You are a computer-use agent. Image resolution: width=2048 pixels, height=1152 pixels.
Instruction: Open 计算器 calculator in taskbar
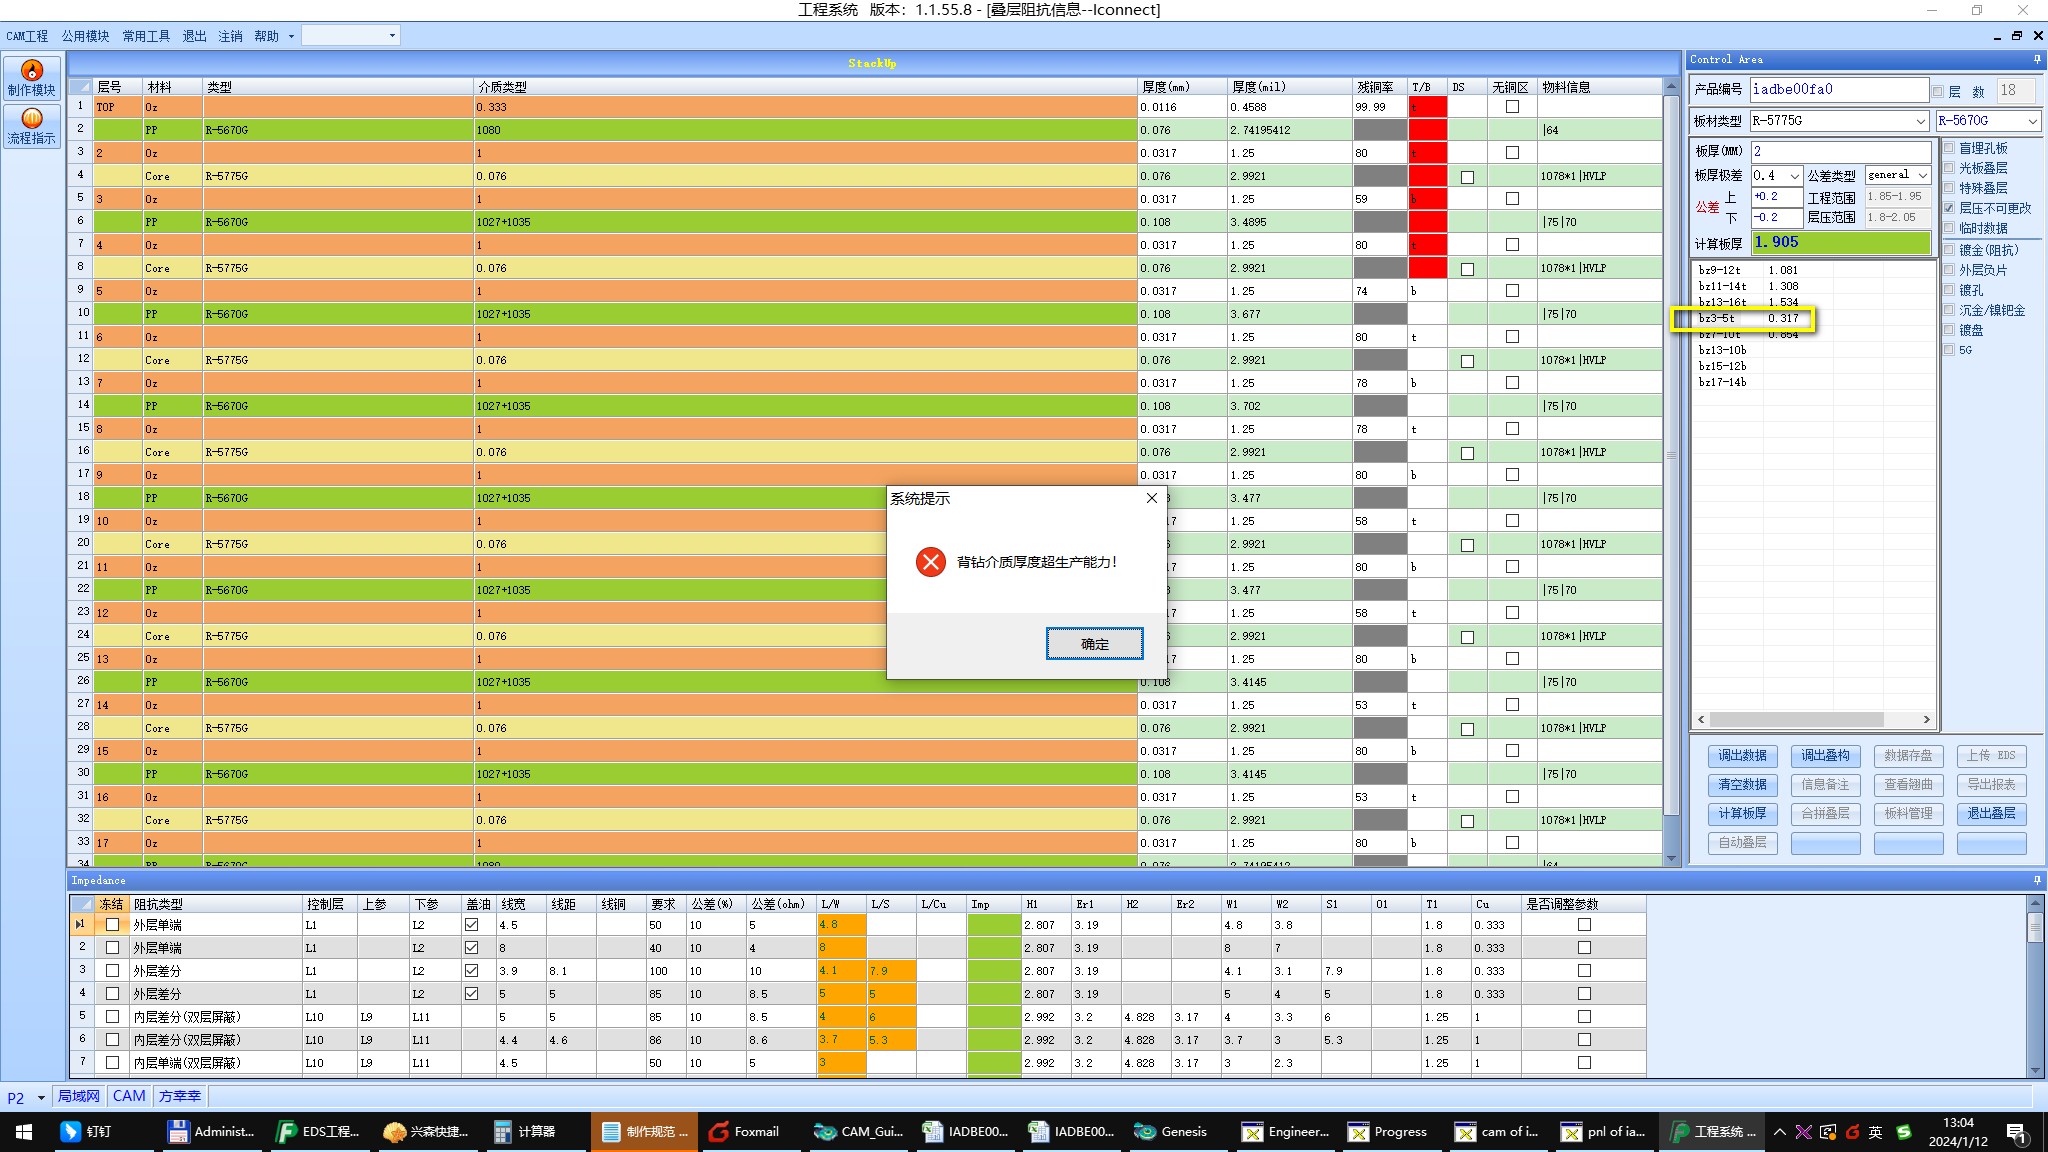pos(524,1132)
